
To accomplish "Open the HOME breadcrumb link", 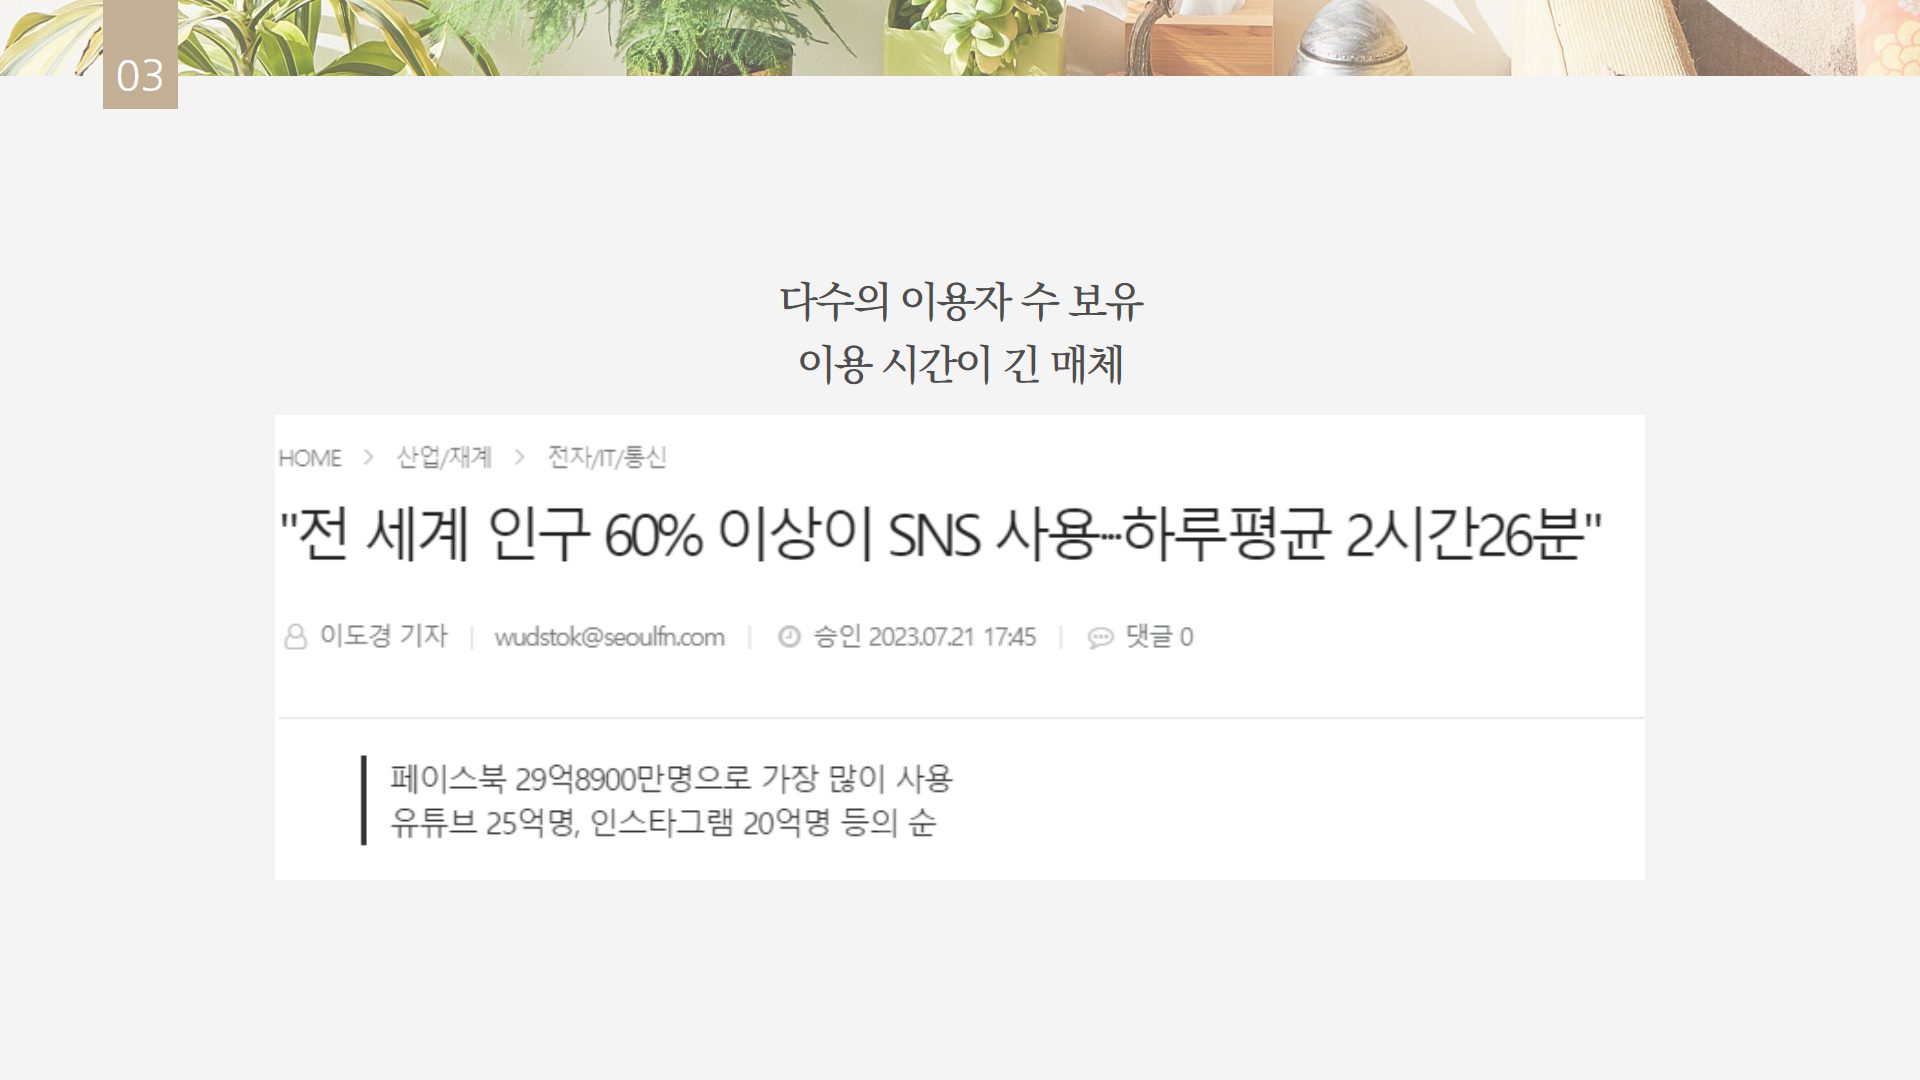I will coord(310,458).
